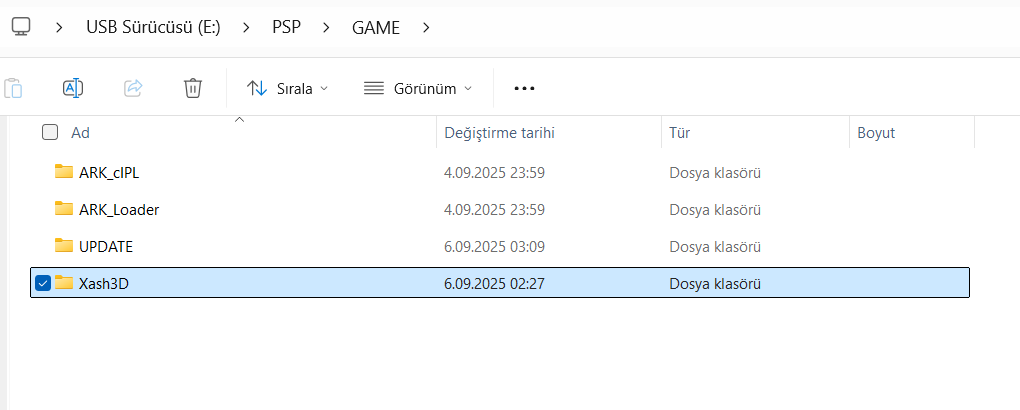Uncheck the Xash3D row checkbox
1020x410 pixels.
point(43,283)
